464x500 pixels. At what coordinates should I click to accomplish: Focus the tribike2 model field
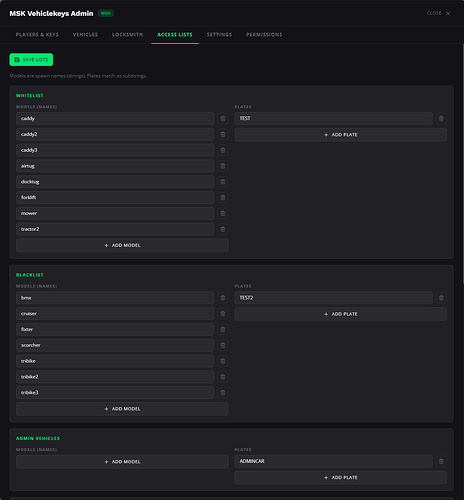[x=115, y=377]
